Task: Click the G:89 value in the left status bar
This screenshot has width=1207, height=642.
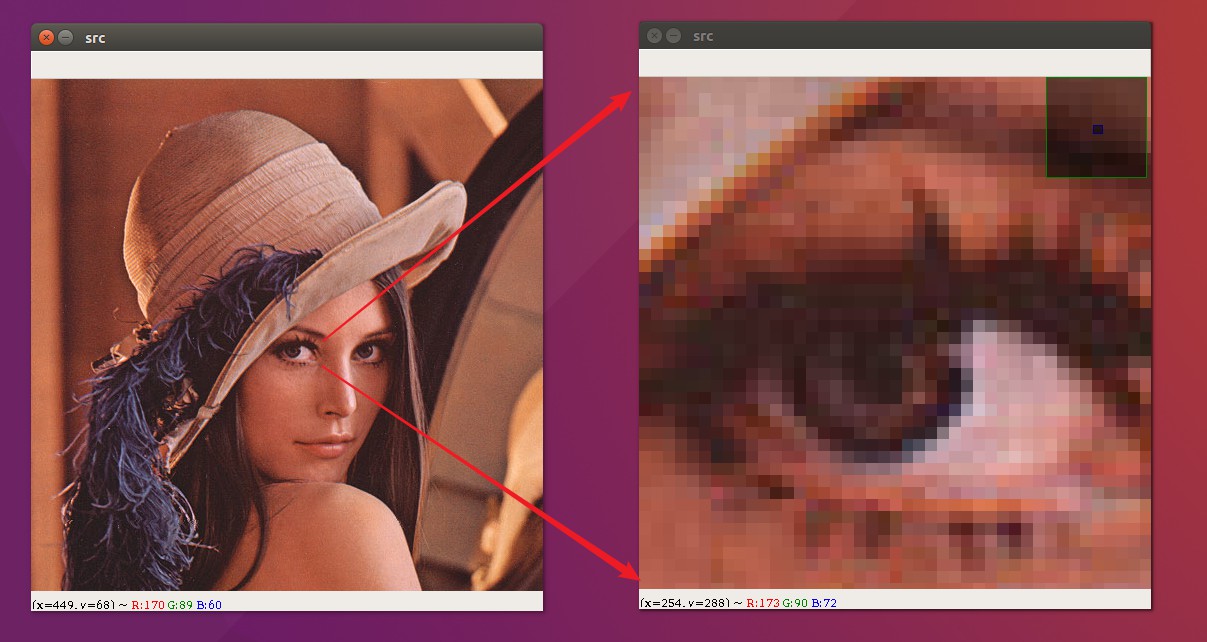Action: (180, 604)
